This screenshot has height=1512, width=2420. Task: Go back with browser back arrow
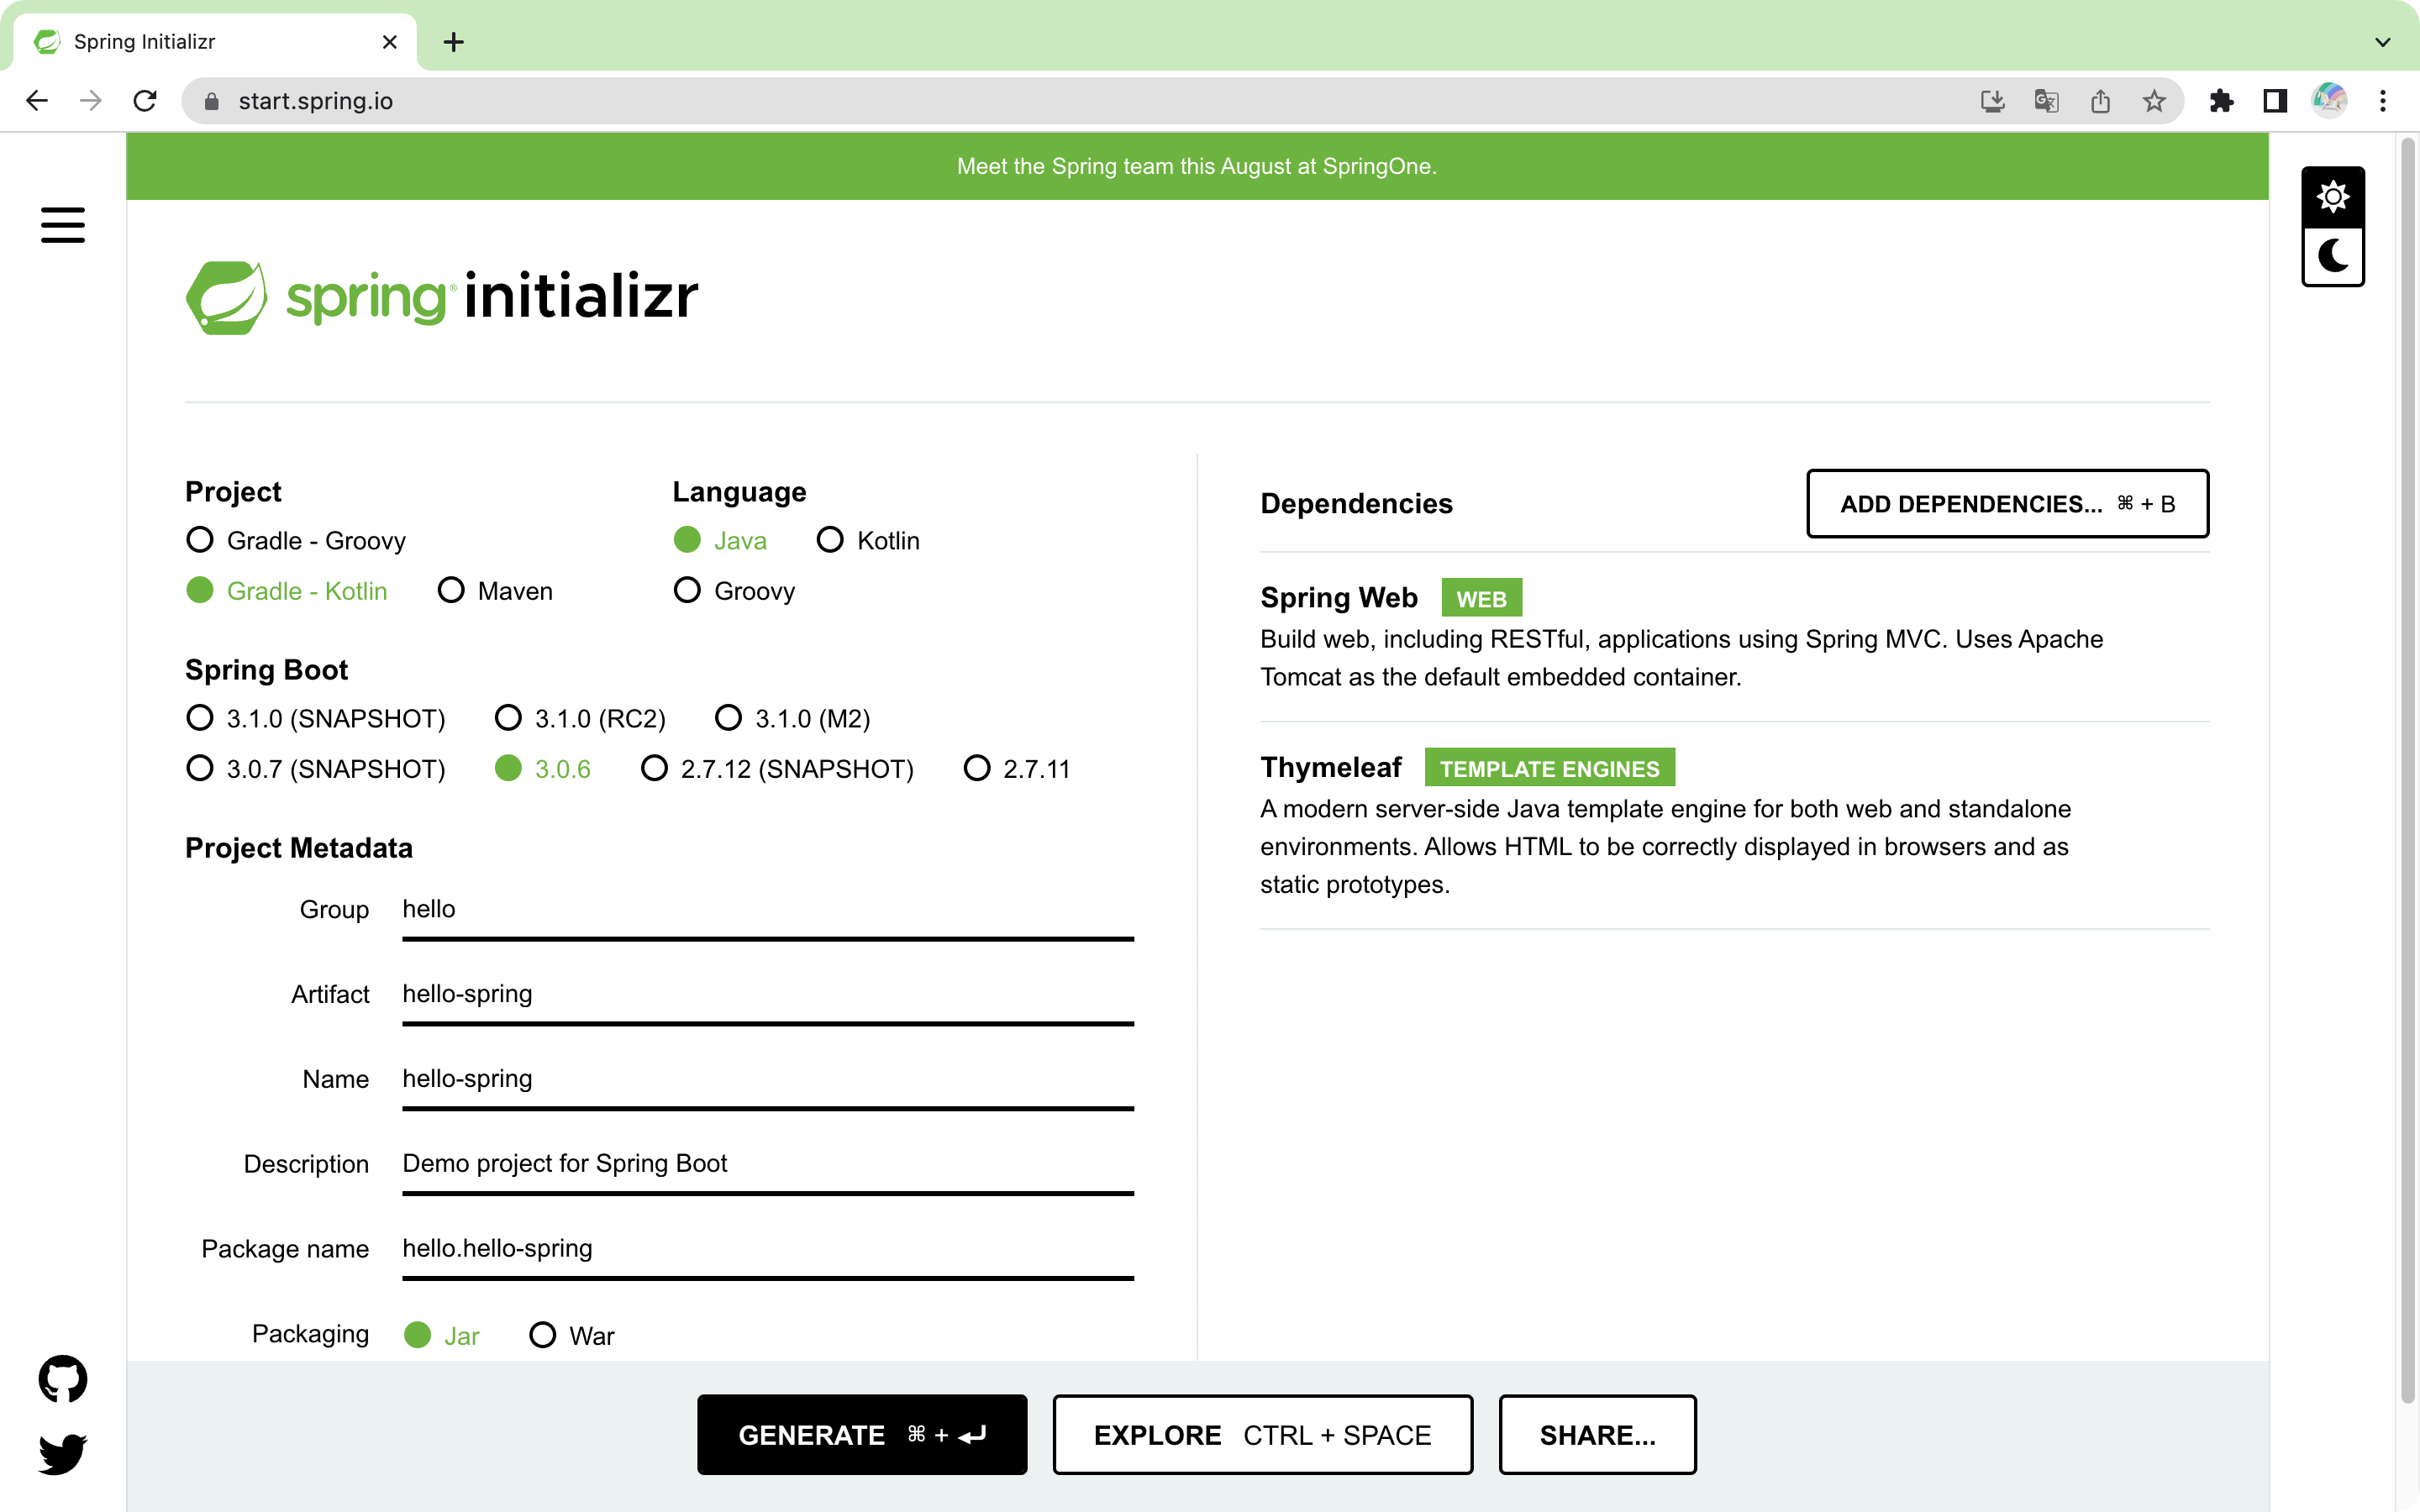tap(37, 101)
